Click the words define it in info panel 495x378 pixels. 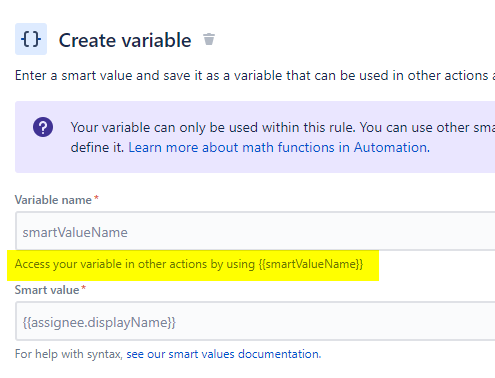(x=97, y=147)
